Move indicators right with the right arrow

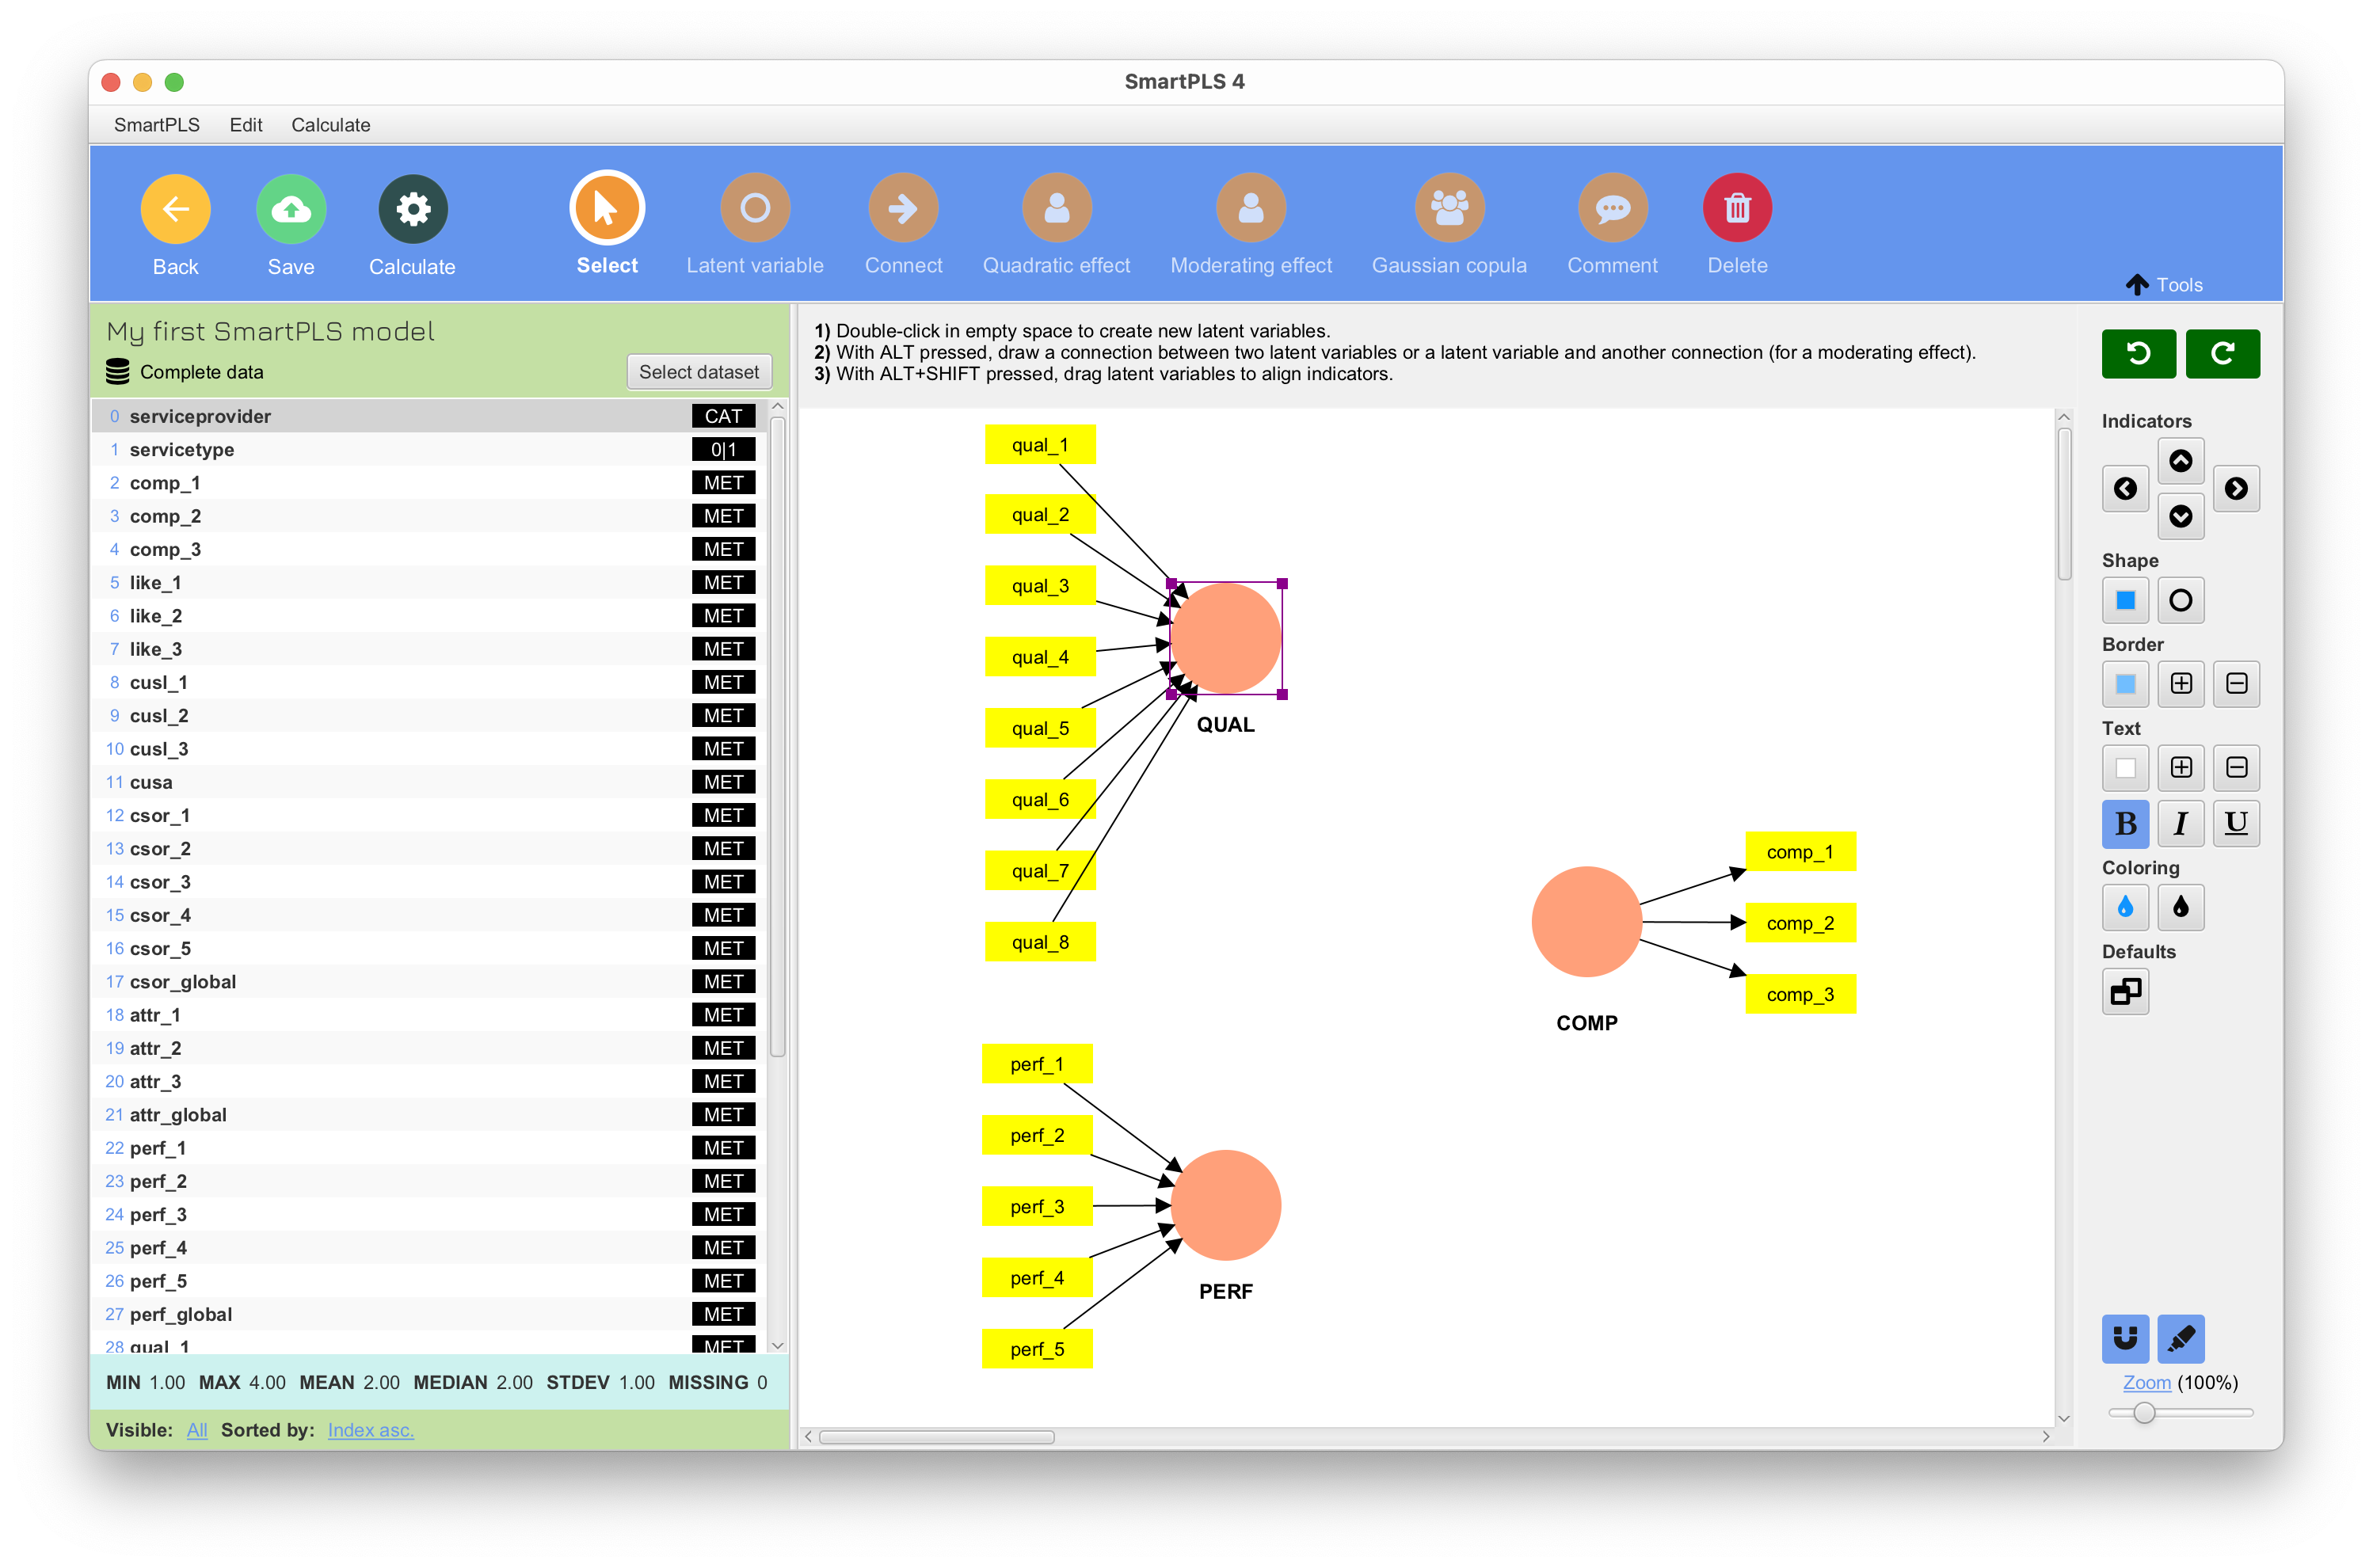(2236, 488)
